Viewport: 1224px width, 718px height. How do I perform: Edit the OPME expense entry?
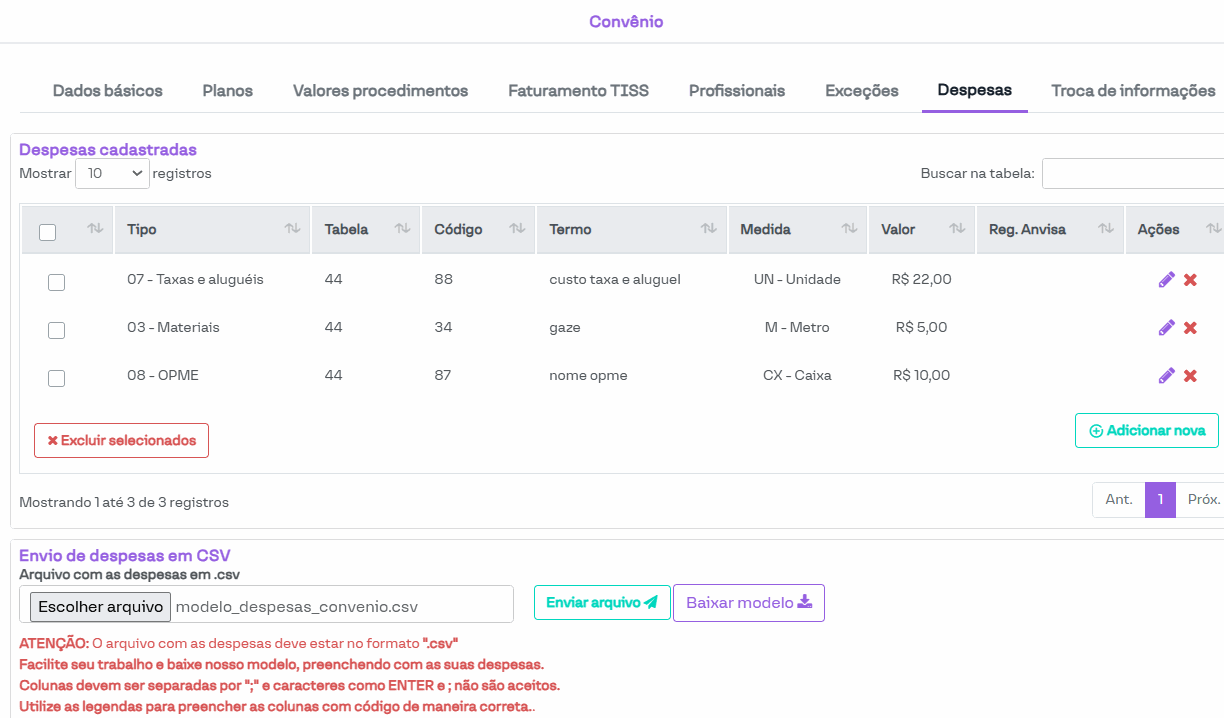pos(1166,376)
